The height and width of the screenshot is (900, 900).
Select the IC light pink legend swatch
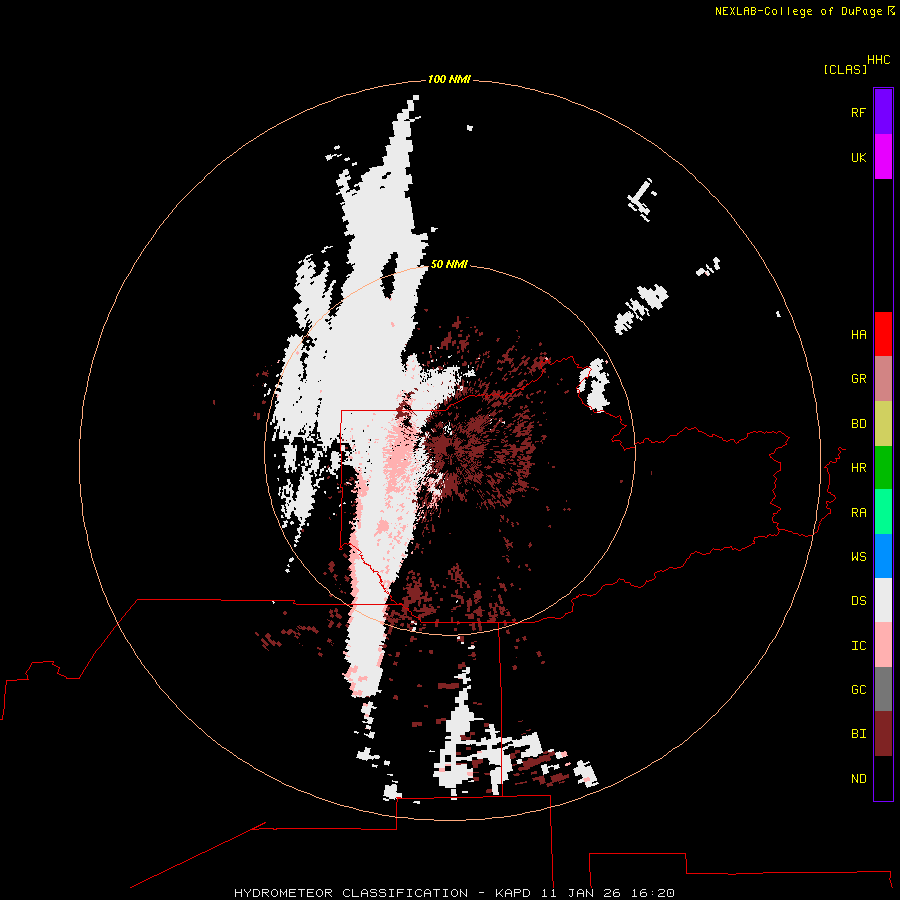pos(883,645)
